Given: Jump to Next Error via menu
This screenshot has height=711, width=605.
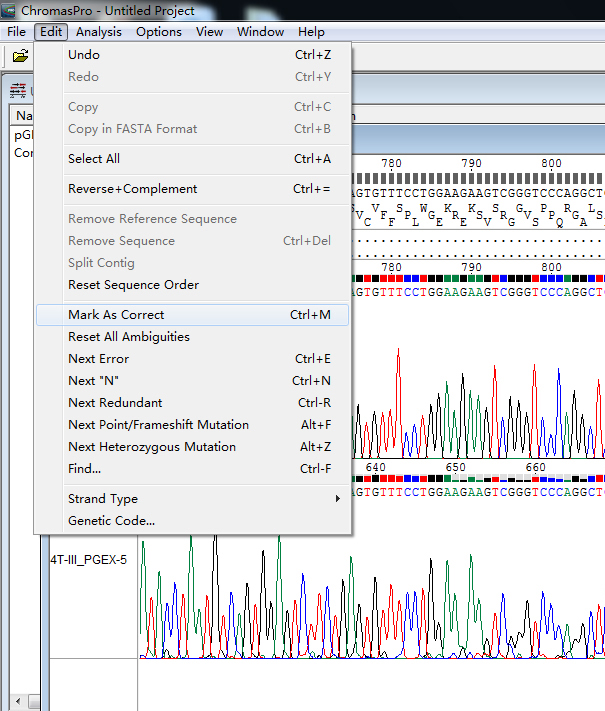Looking at the screenshot, I should pos(98,359).
